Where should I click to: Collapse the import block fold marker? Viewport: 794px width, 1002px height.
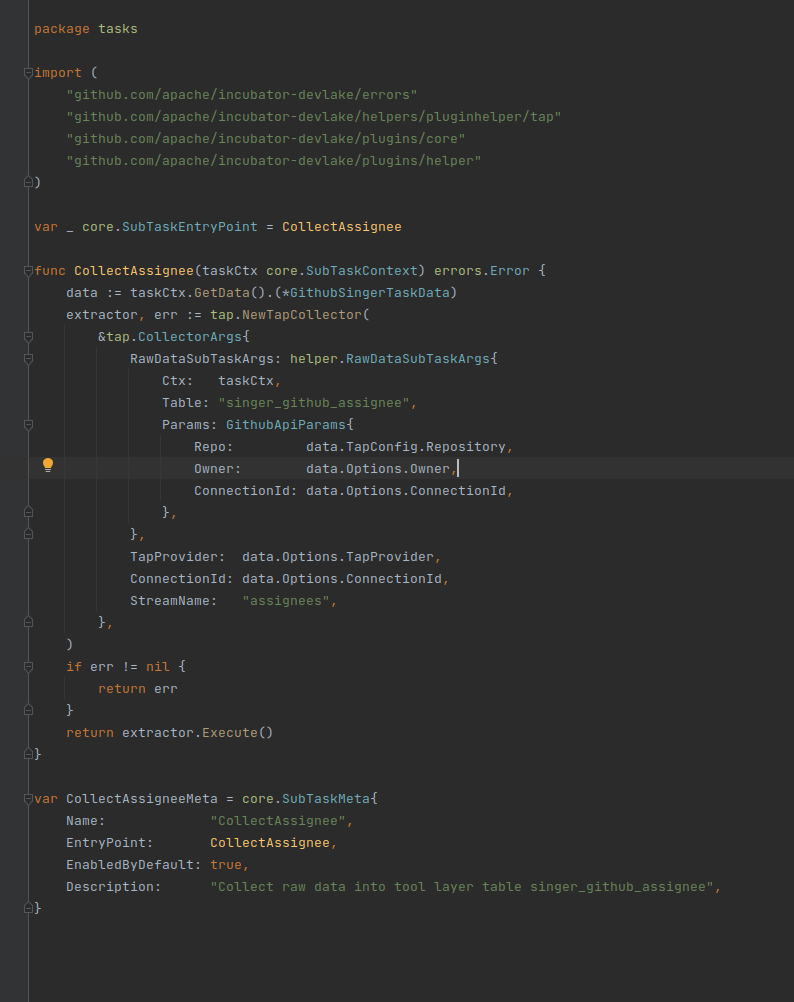28,73
